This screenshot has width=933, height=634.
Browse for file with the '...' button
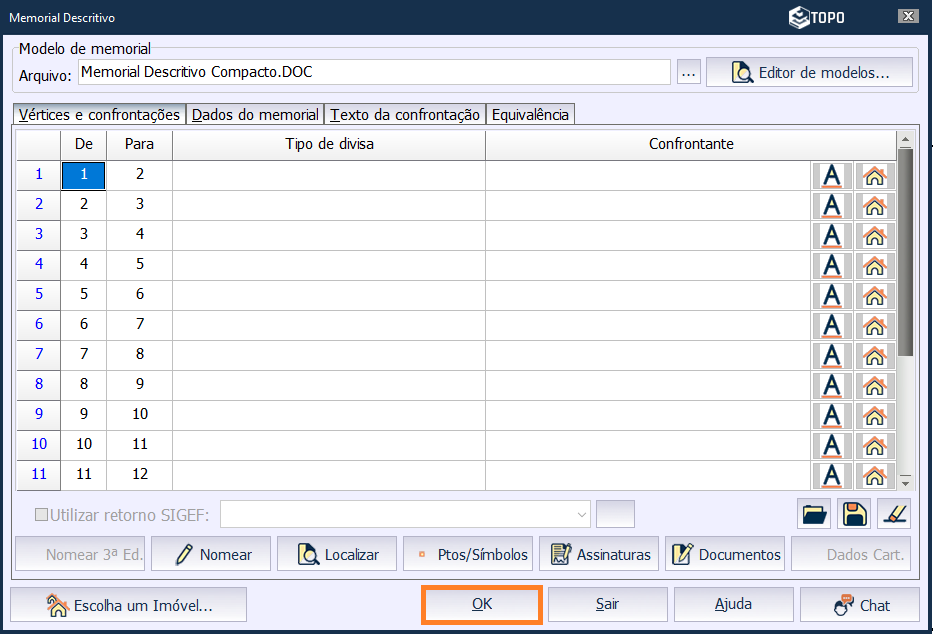tap(687, 73)
